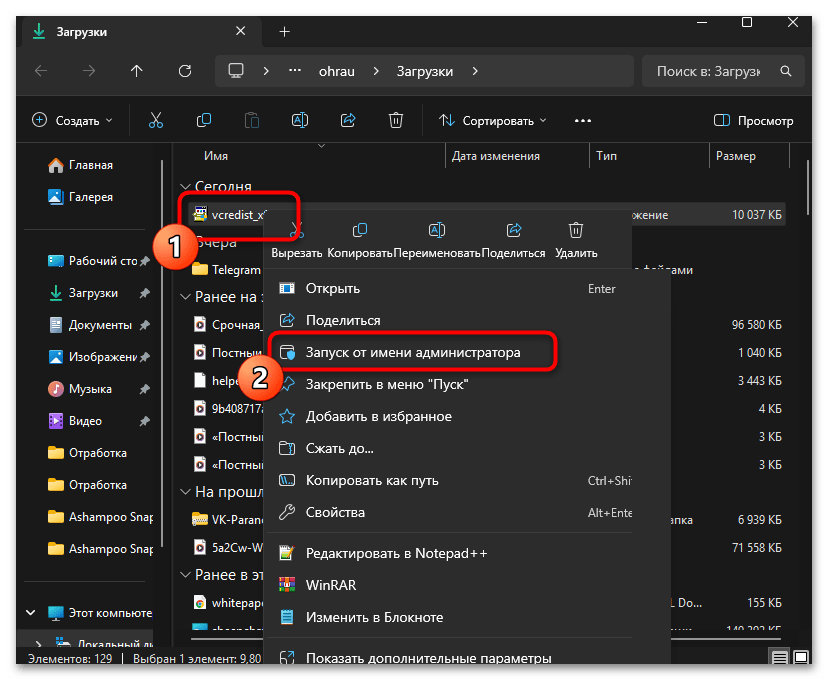The image size is (828, 680).
Task: Choose Удалить in the context menu
Action: (576, 240)
